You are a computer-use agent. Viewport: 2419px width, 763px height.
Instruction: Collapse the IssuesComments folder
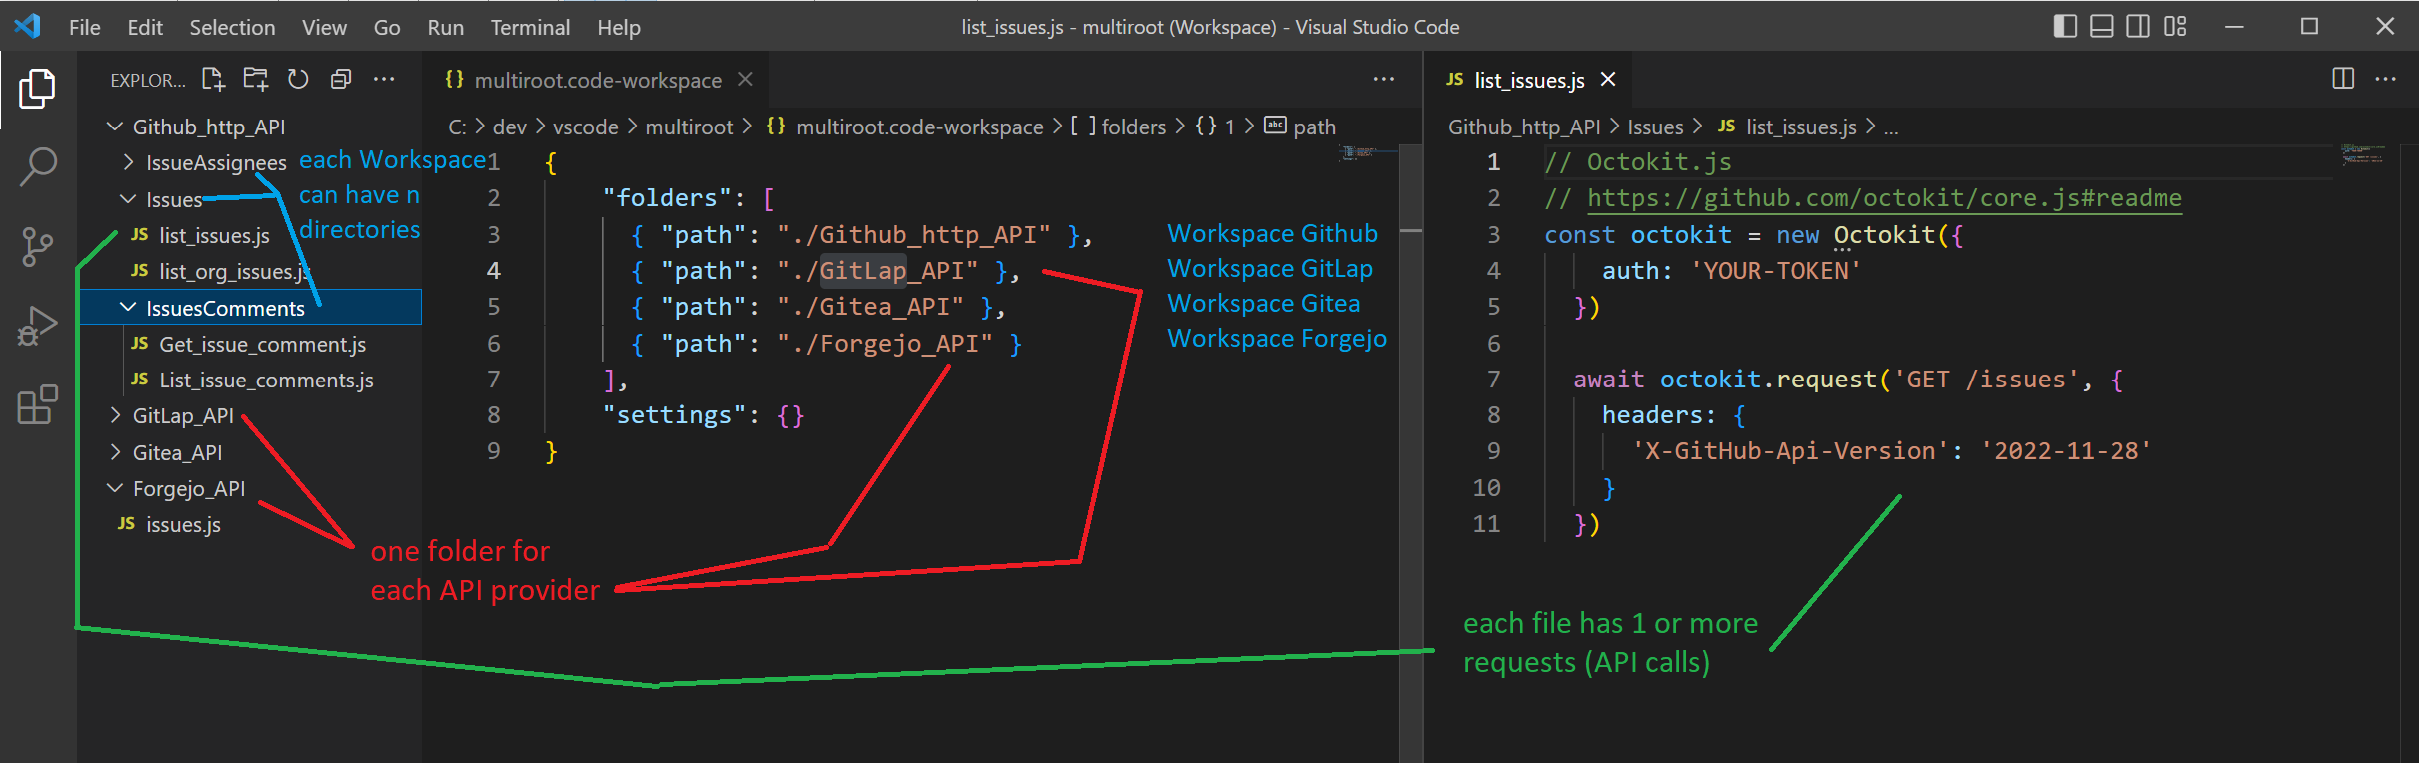(128, 308)
